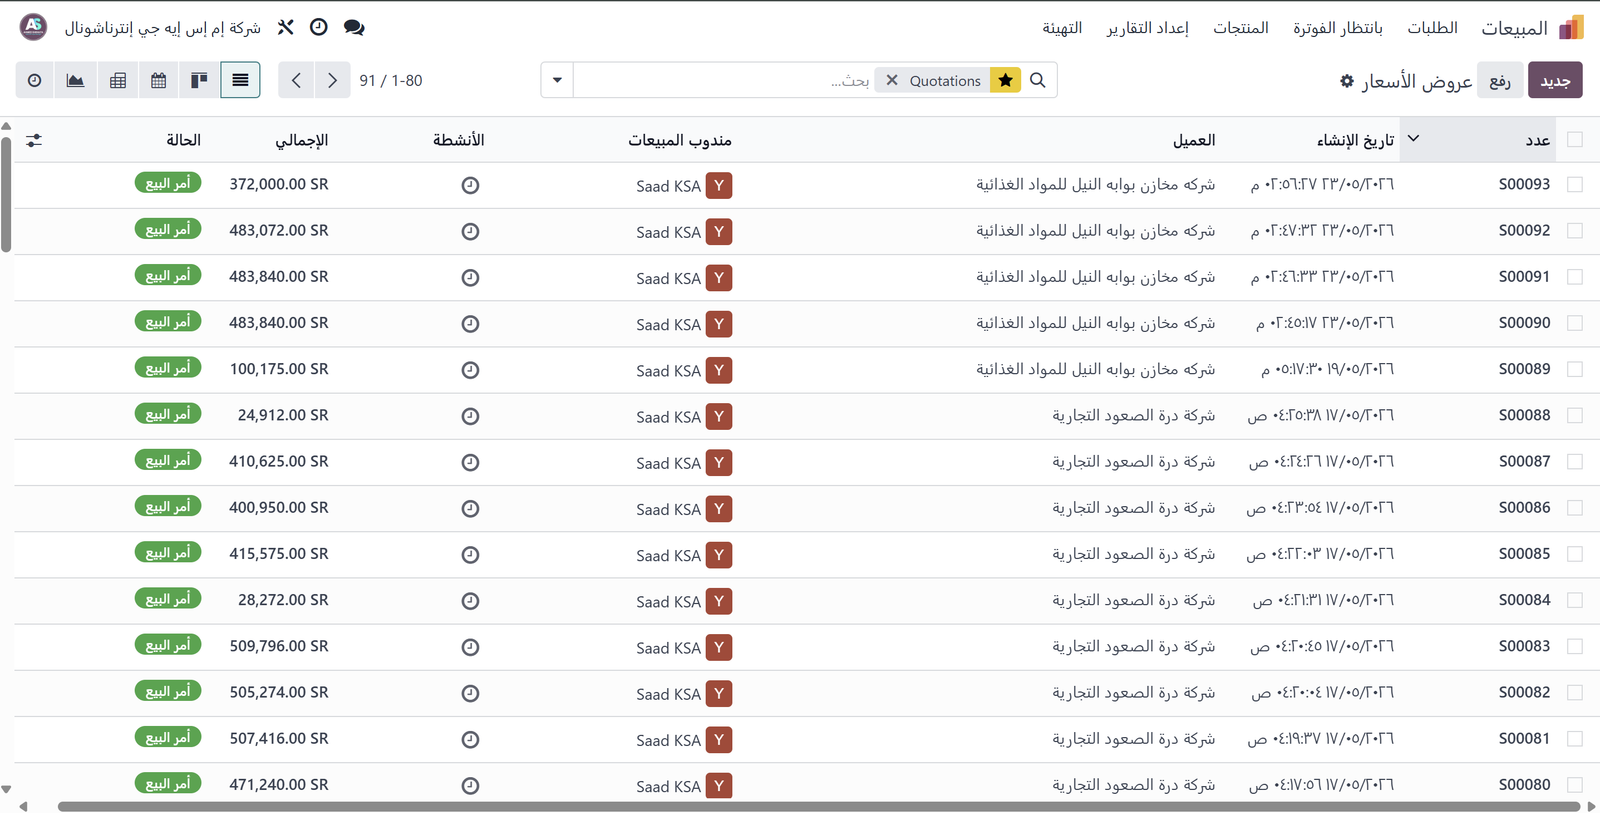Sort by the الحالة status column
This screenshot has width=1600, height=813.
point(184,140)
